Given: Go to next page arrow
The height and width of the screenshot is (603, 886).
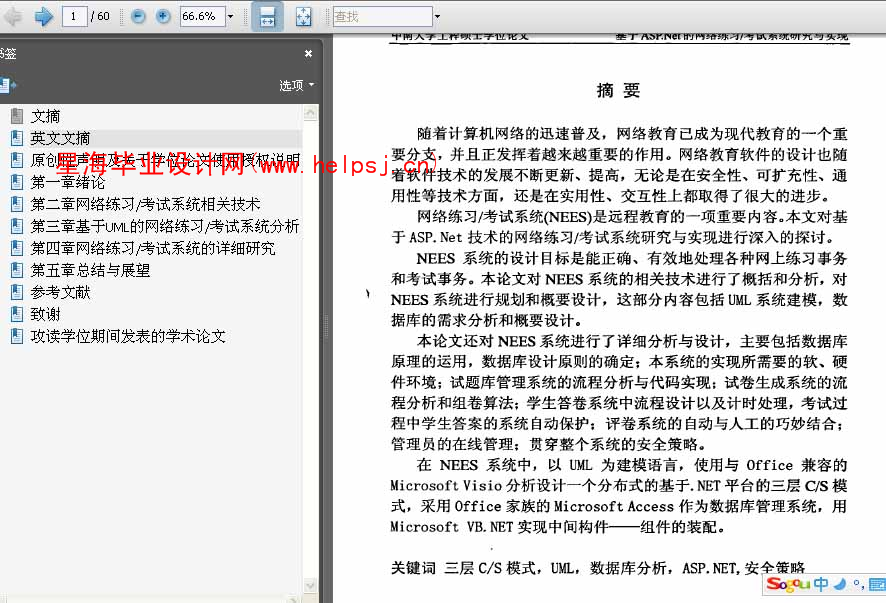Looking at the screenshot, I should (x=44, y=16).
